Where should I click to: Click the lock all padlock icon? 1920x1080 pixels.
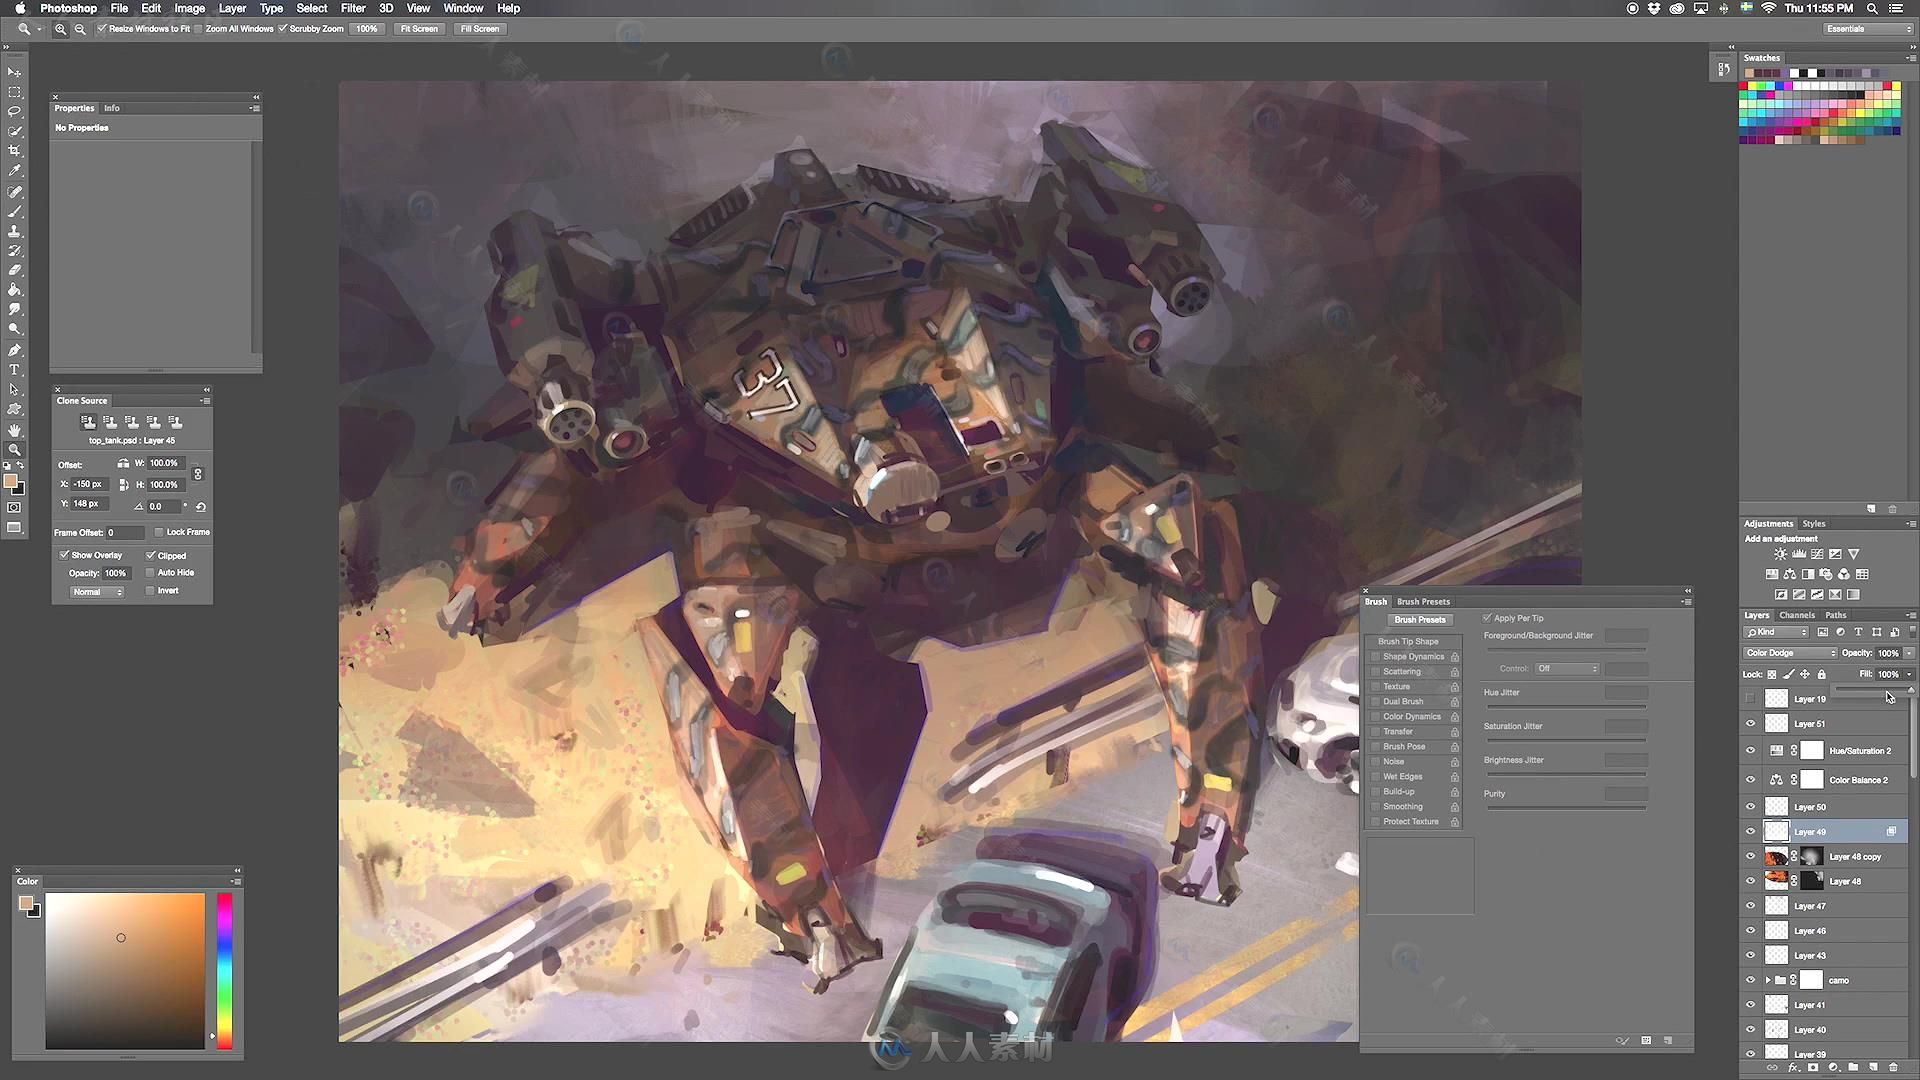1821,674
